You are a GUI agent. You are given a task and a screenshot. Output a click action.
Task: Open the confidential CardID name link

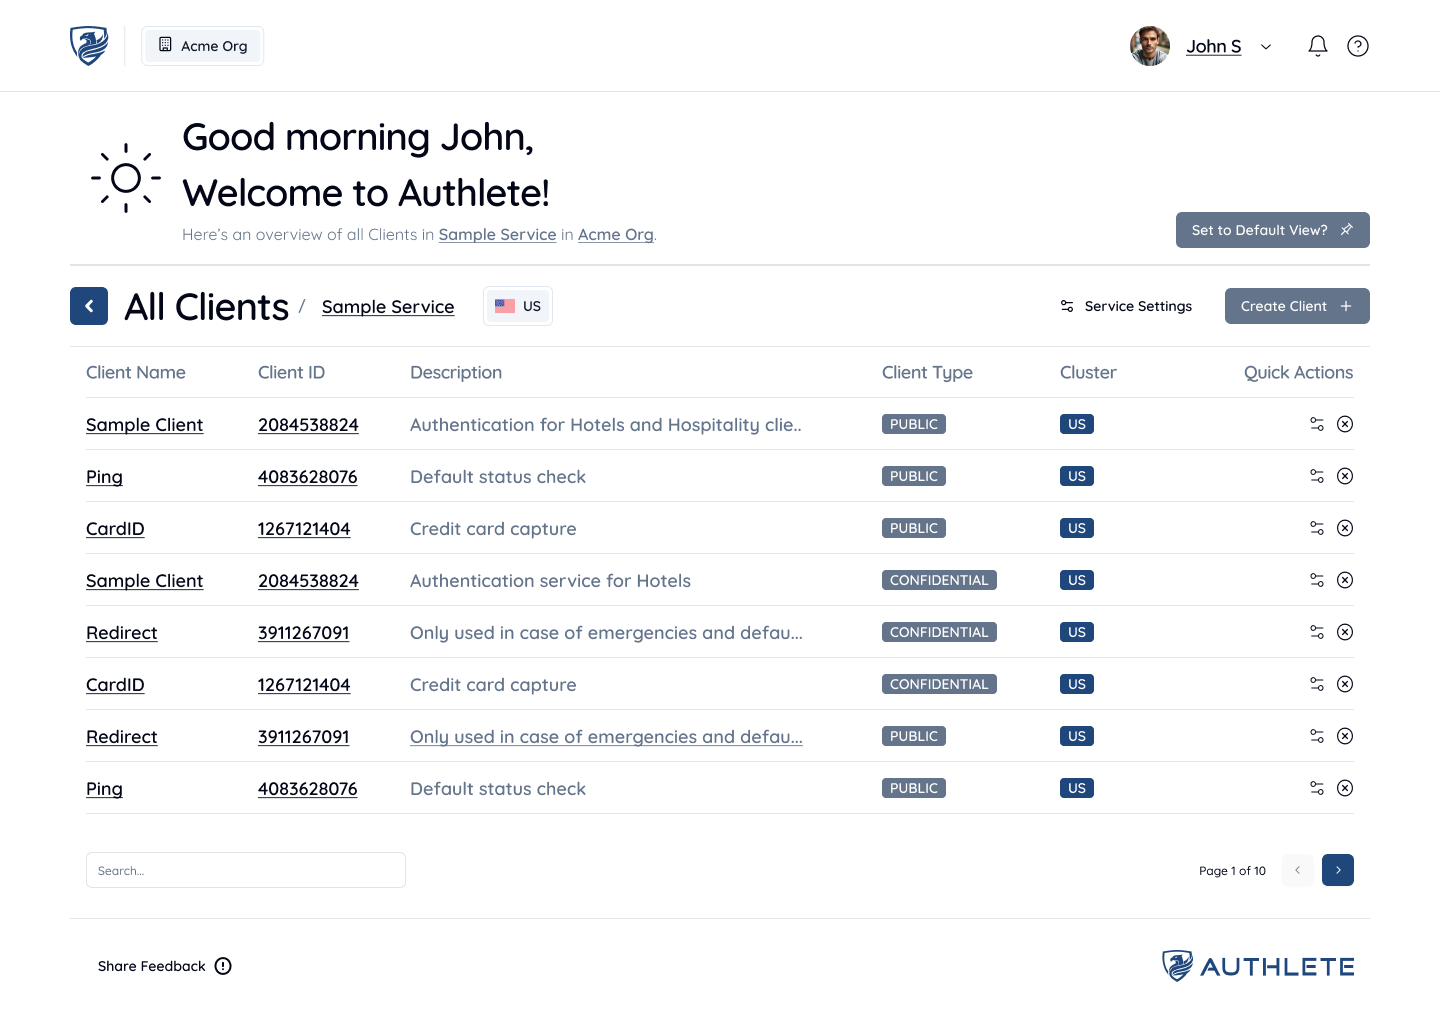(115, 685)
